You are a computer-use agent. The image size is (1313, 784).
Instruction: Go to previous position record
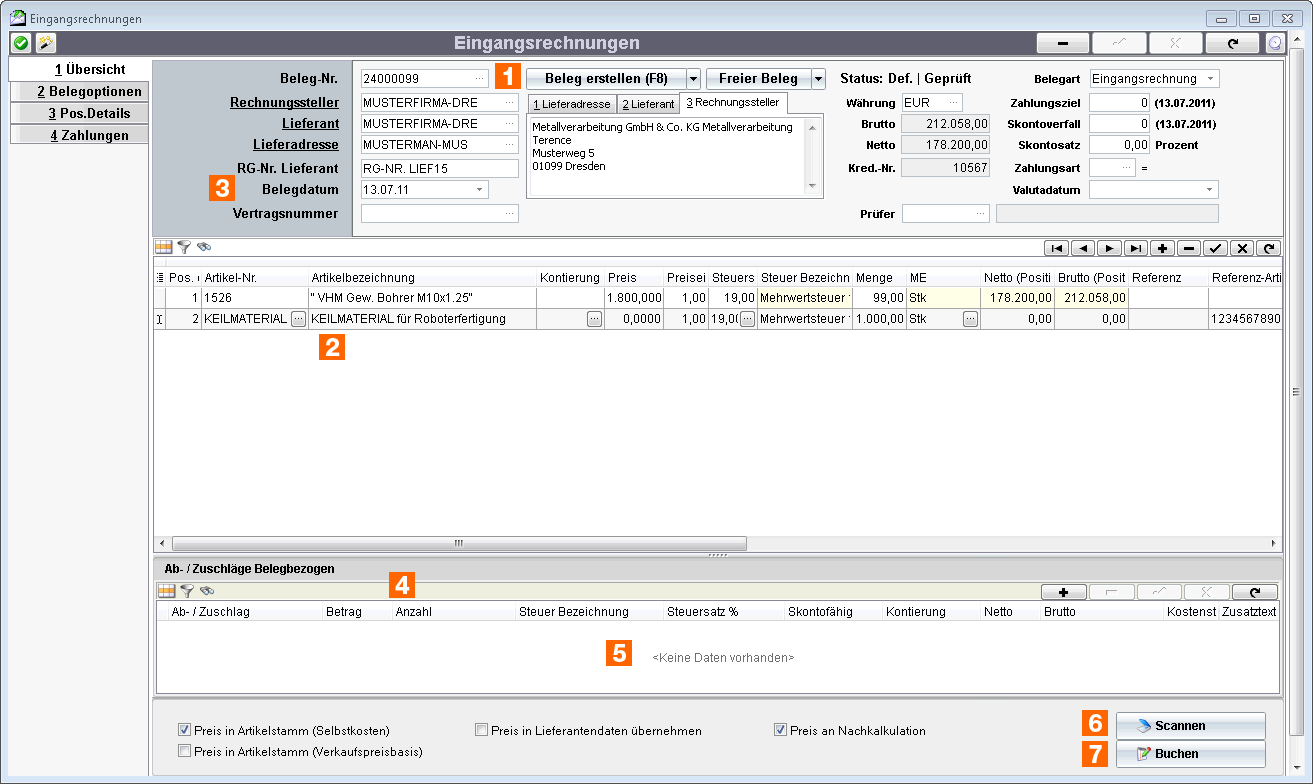(1083, 247)
